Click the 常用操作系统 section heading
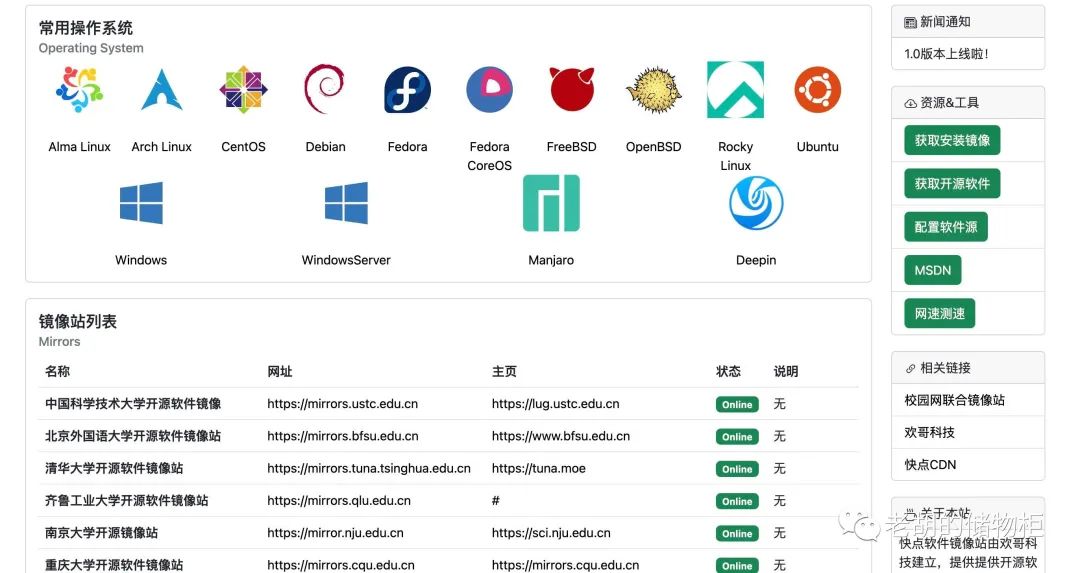Screen dimensions: 1080x573 [x=85, y=28]
